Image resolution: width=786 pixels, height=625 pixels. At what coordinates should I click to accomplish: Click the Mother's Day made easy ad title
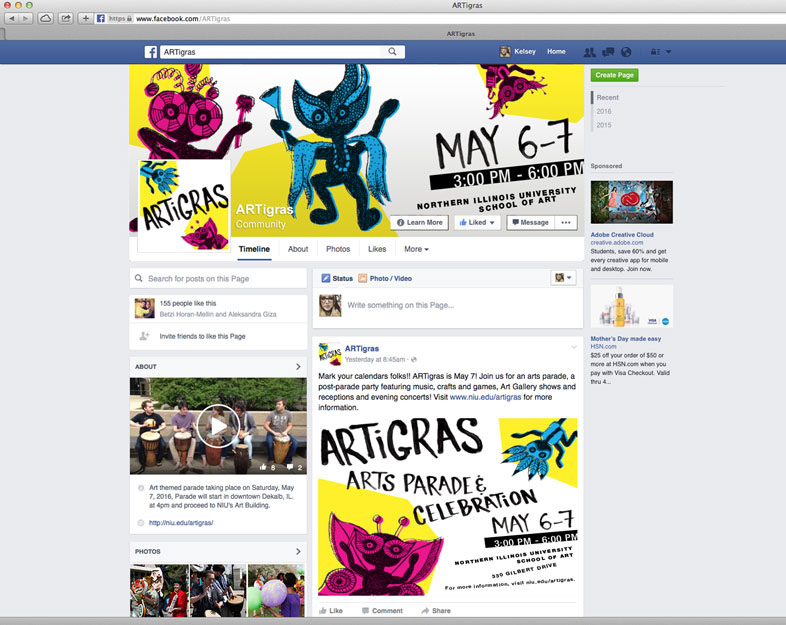click(x=626, y=339)
